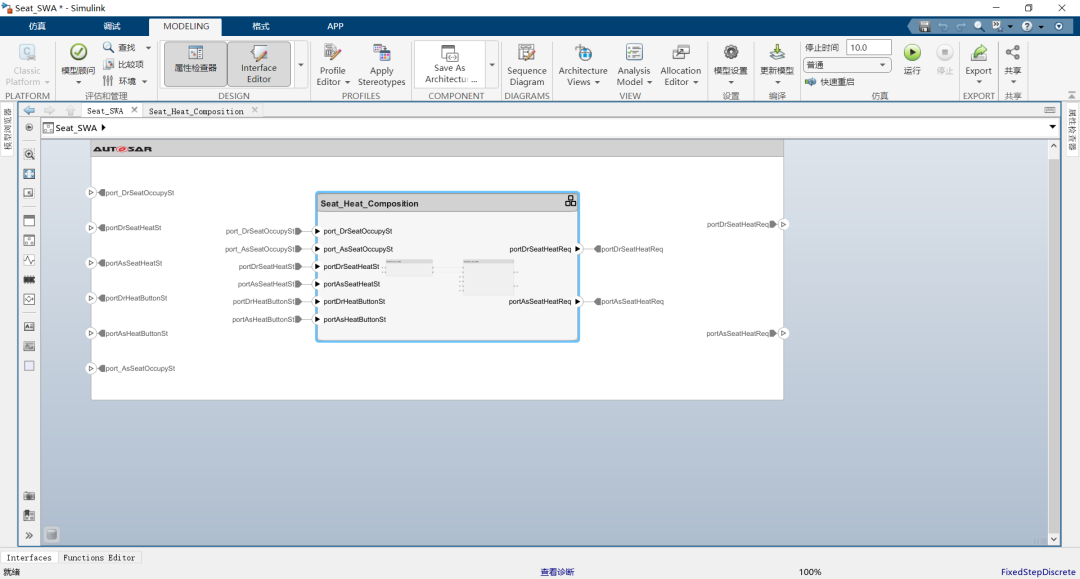Select the Seat_Heat_Composition block title
Viewport: 1080px width, 579px height.
(369, 204)
